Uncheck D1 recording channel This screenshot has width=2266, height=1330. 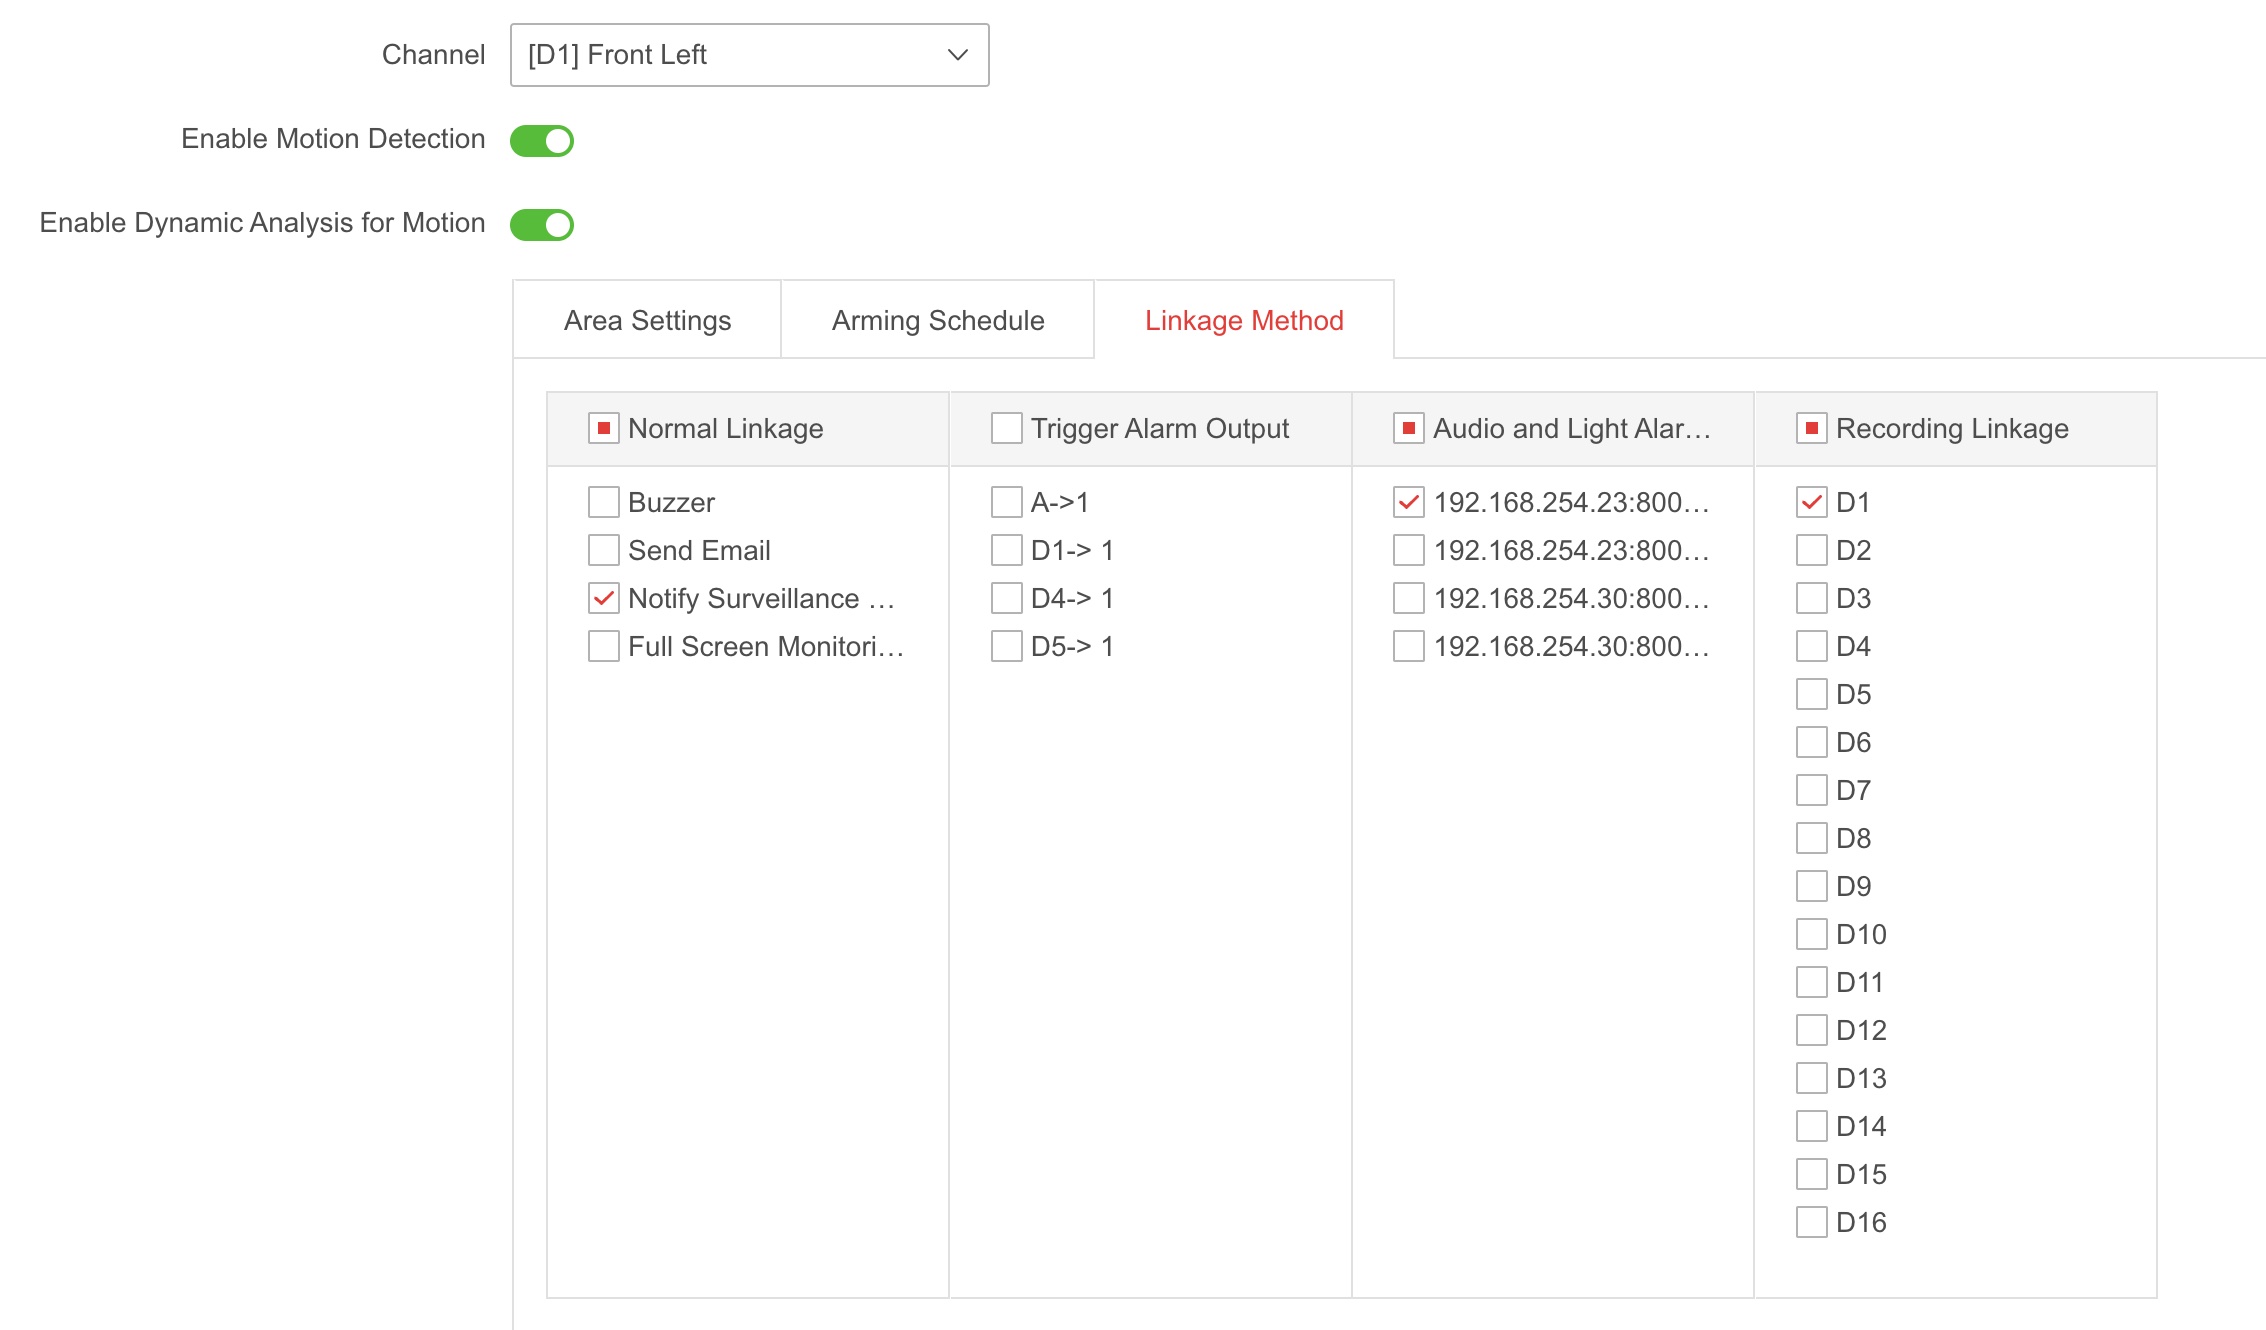coord(1812,502)
